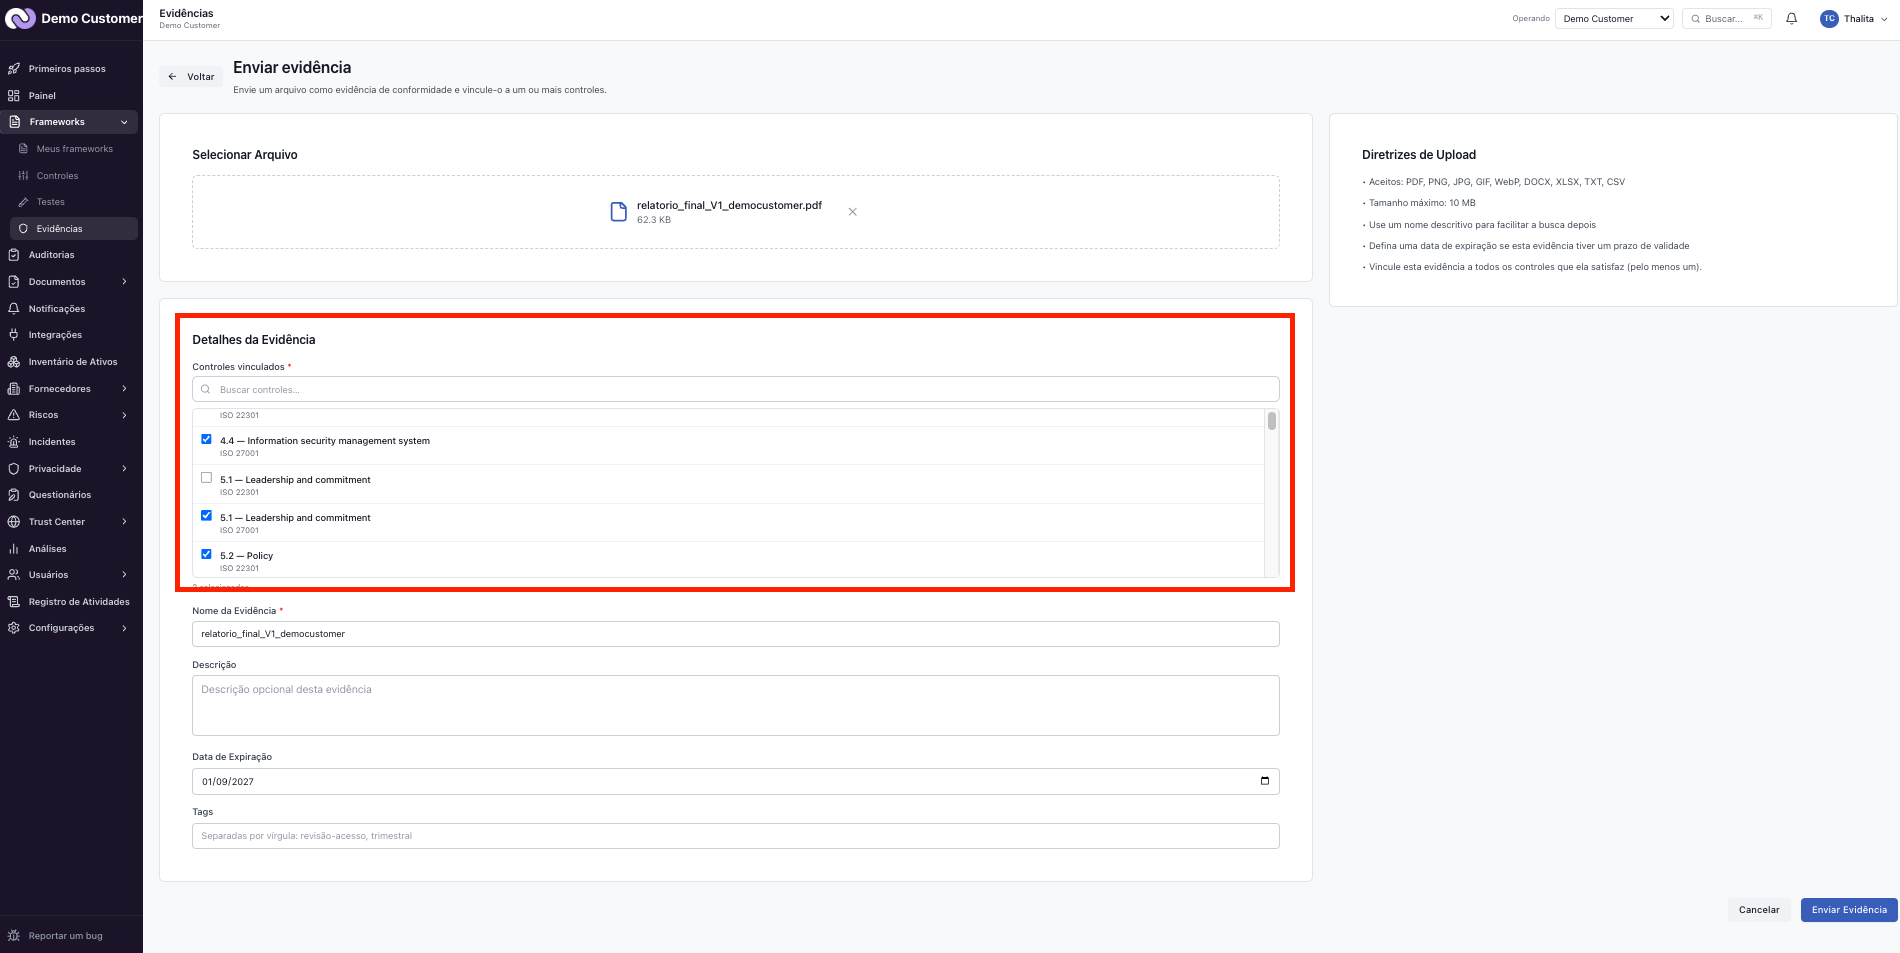
Task: Click the Auditorias clipboard icon
Action: pyautogui.click(x=14, y=255)
